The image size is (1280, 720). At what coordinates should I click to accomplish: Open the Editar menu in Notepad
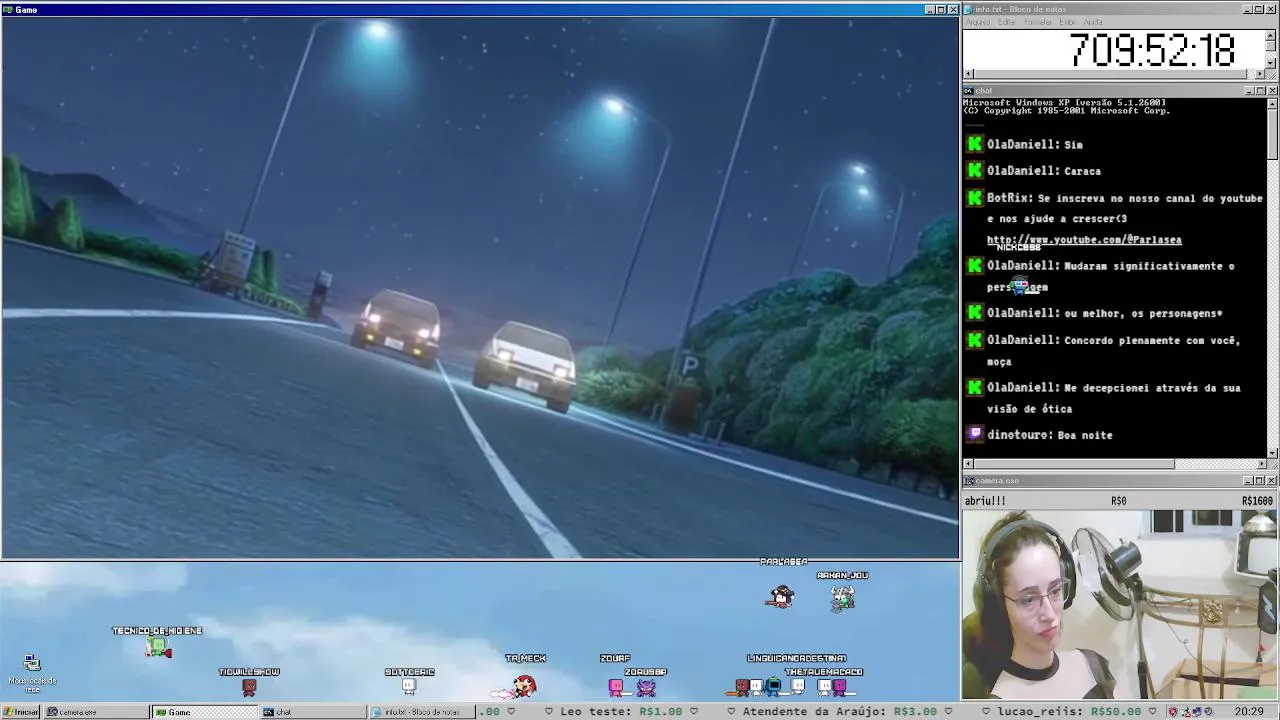point(1007,22)
